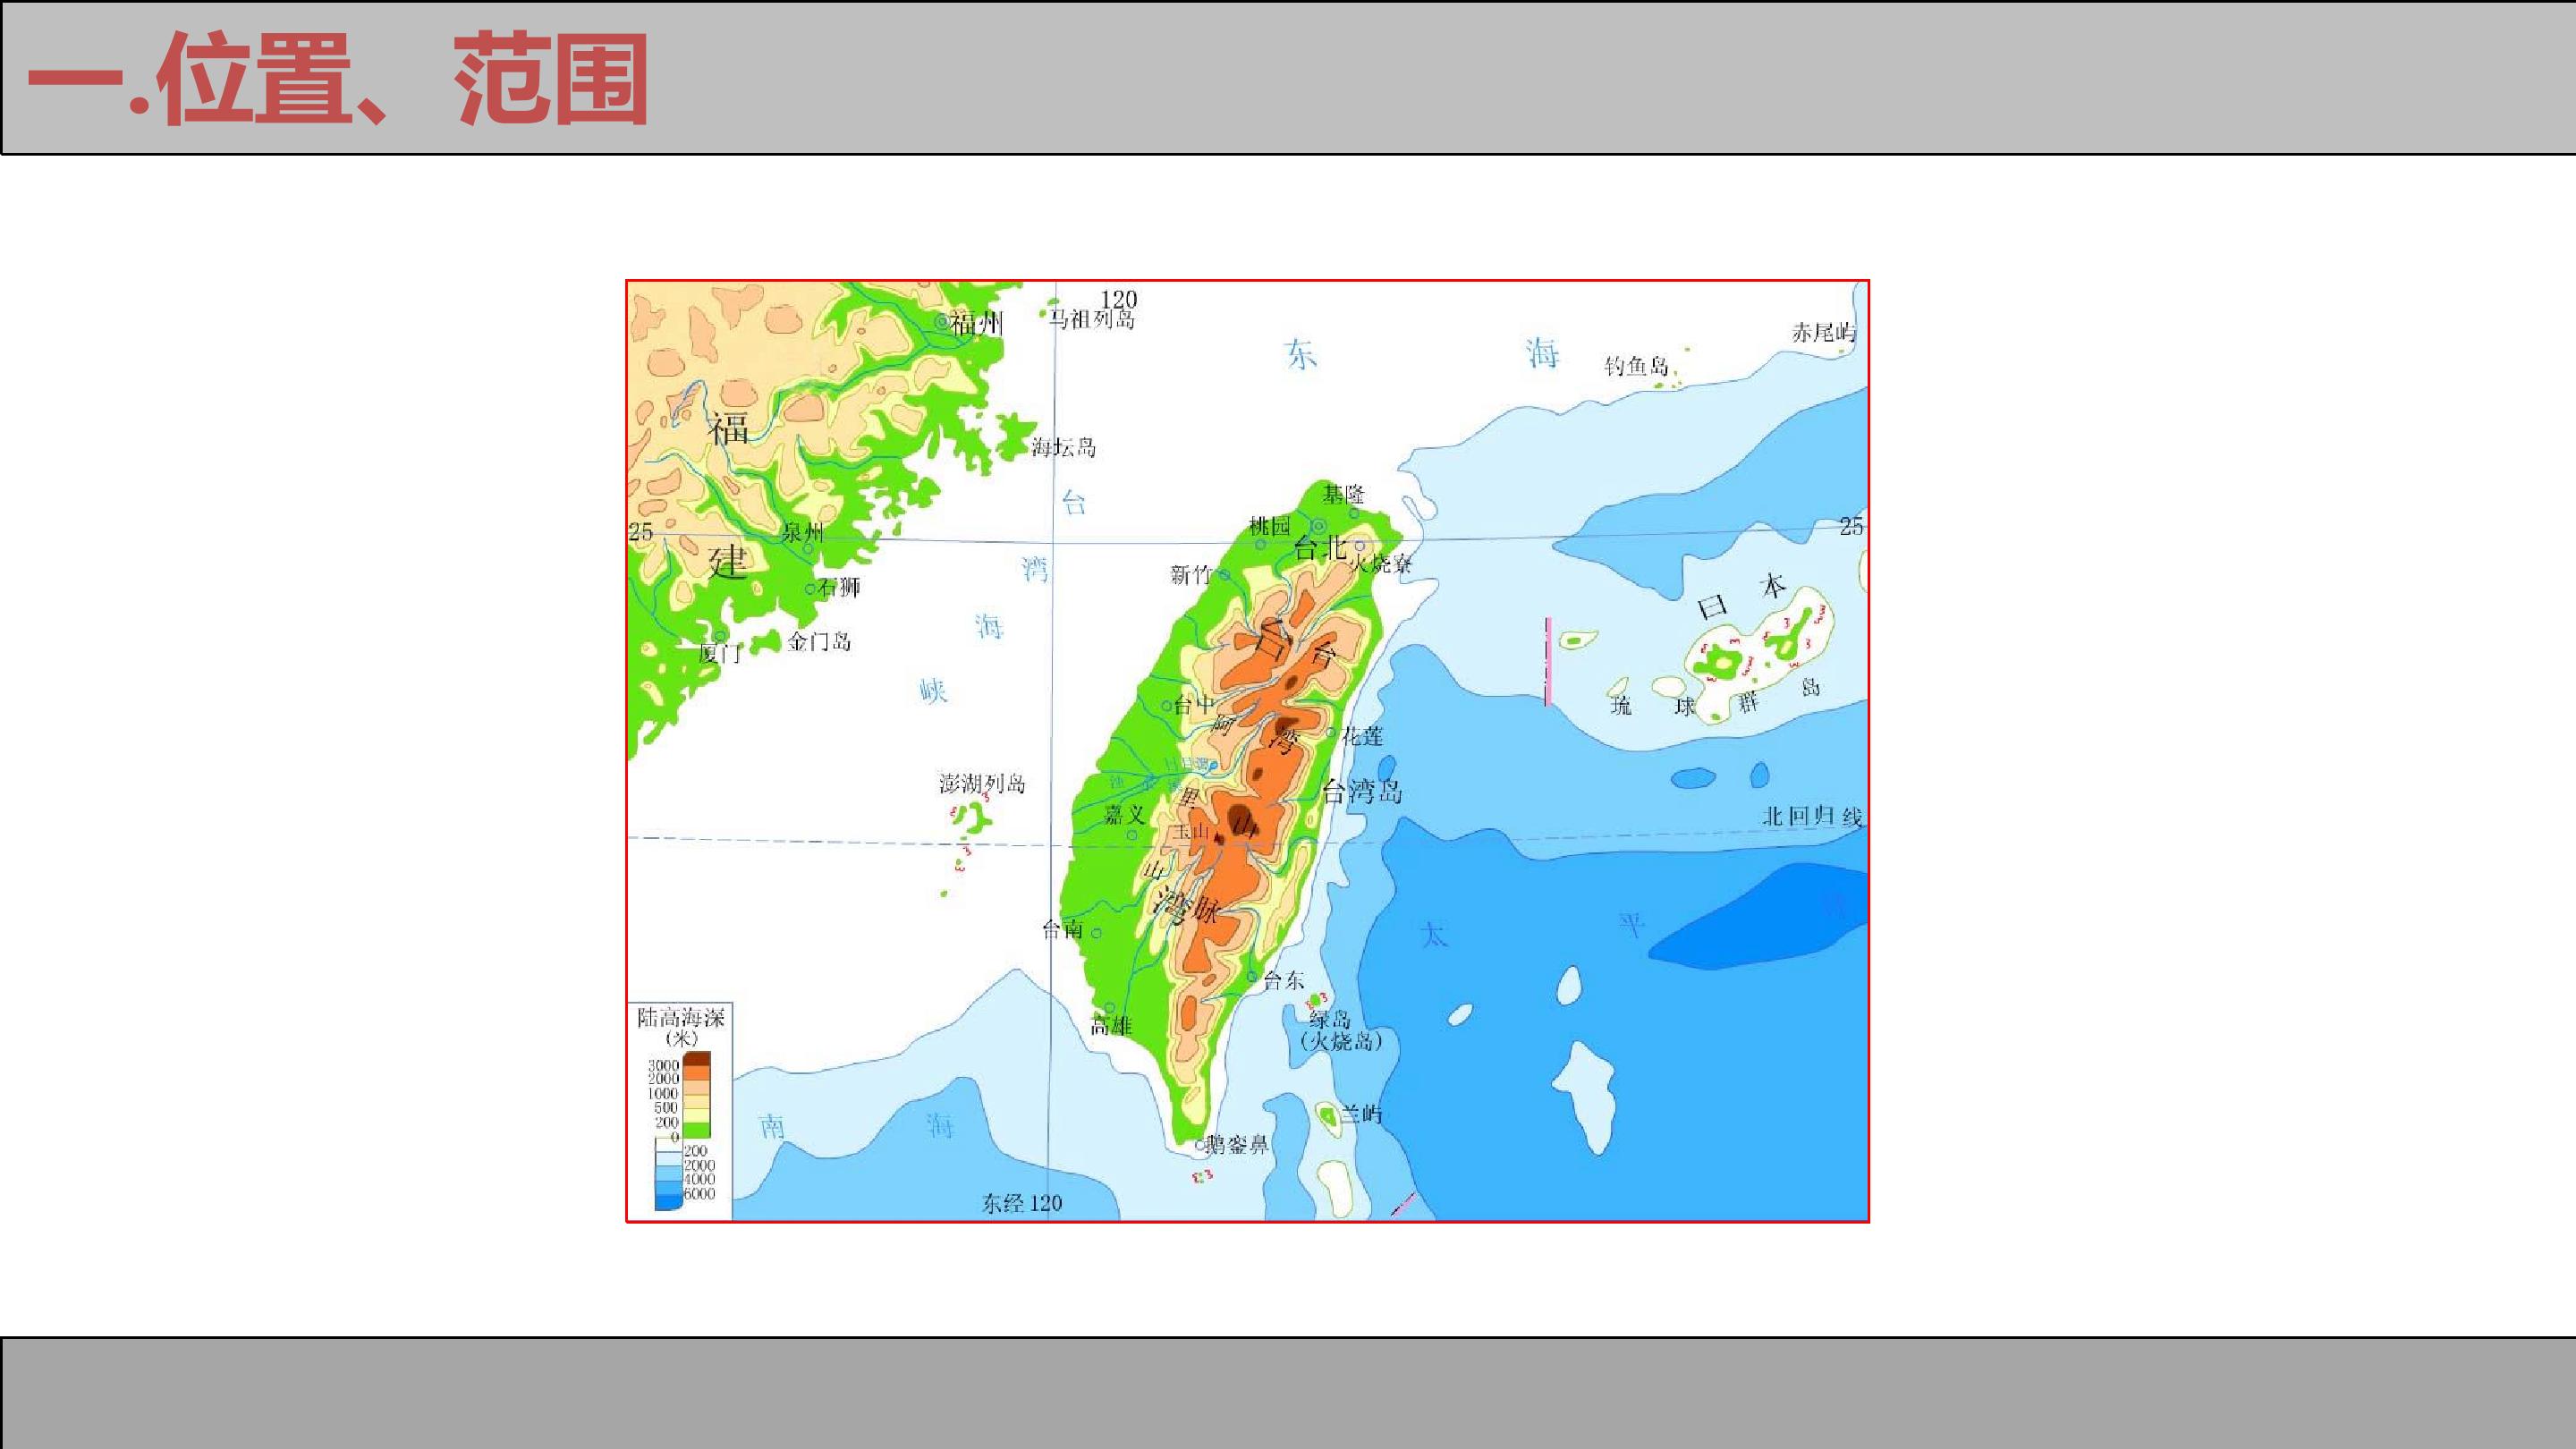Click the 台南 city label

[1063, 929]
